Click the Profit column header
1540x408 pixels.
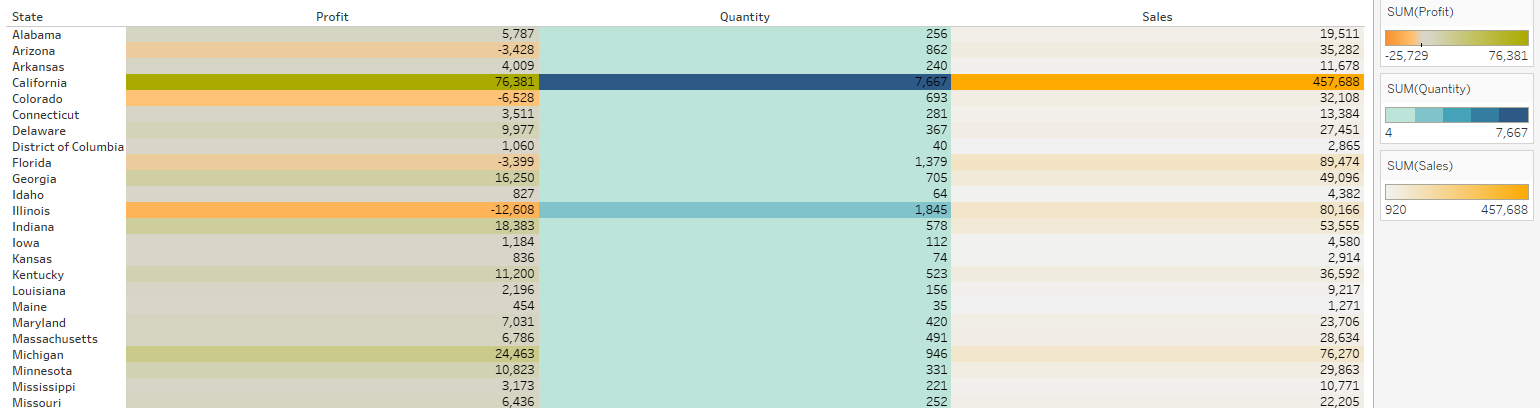pyautogui.click(x=332, y=17)
